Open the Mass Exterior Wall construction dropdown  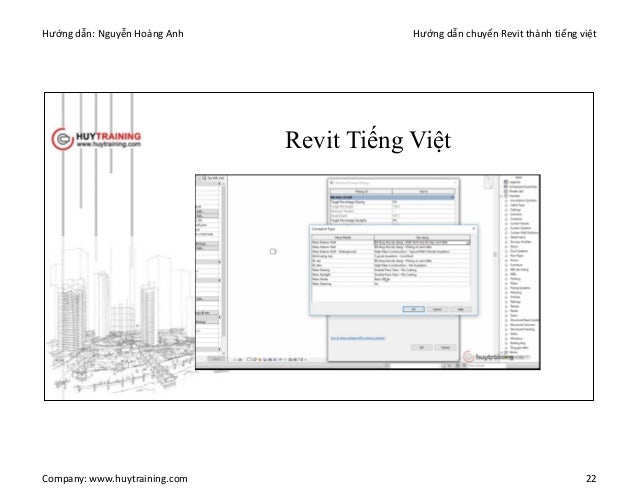coord(468,242)
